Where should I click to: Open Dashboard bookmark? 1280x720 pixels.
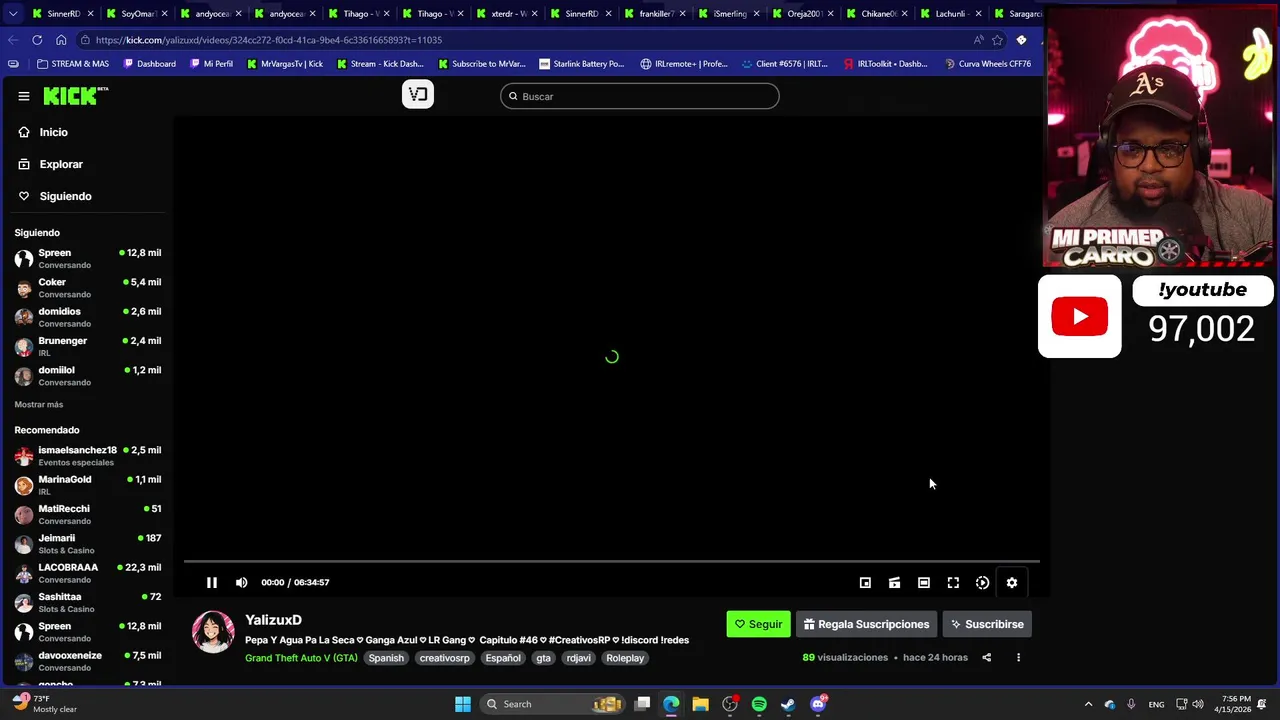pos(150,64)
